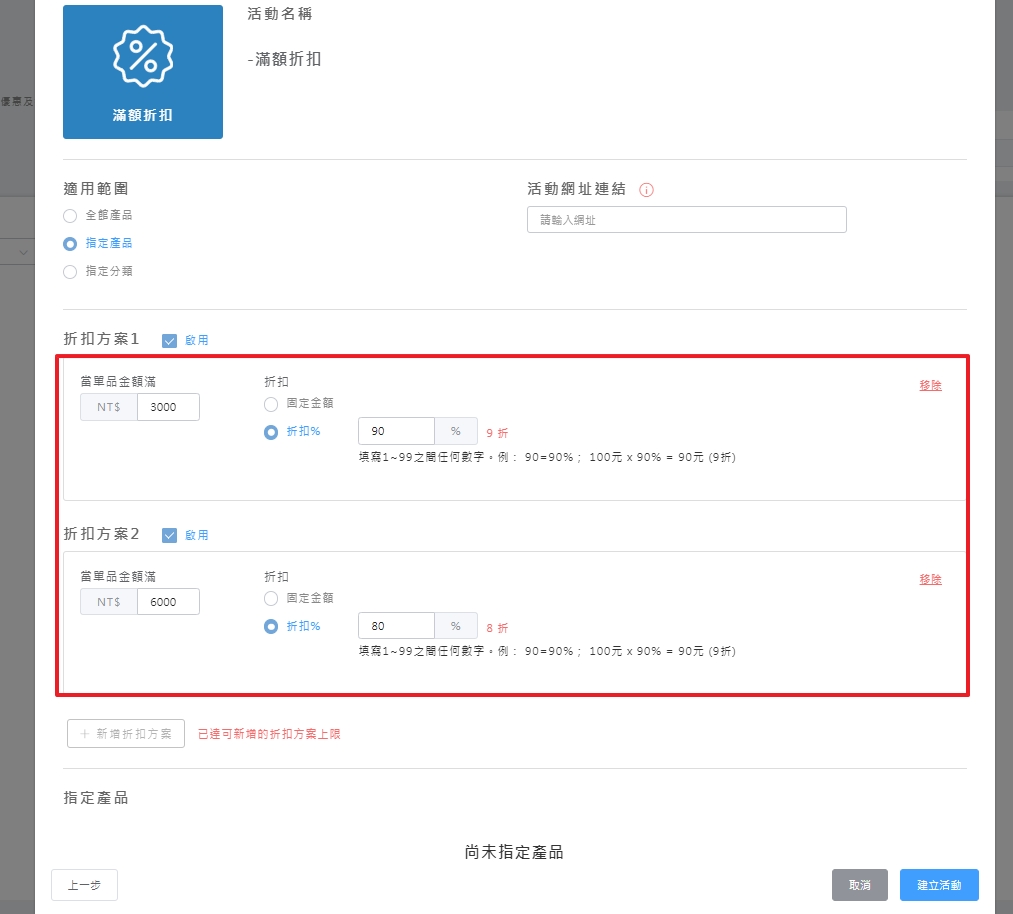Screen dimensions: 1013x914
Task: Click the 6000 minimum amount field
Action: [x=167, y=602]
